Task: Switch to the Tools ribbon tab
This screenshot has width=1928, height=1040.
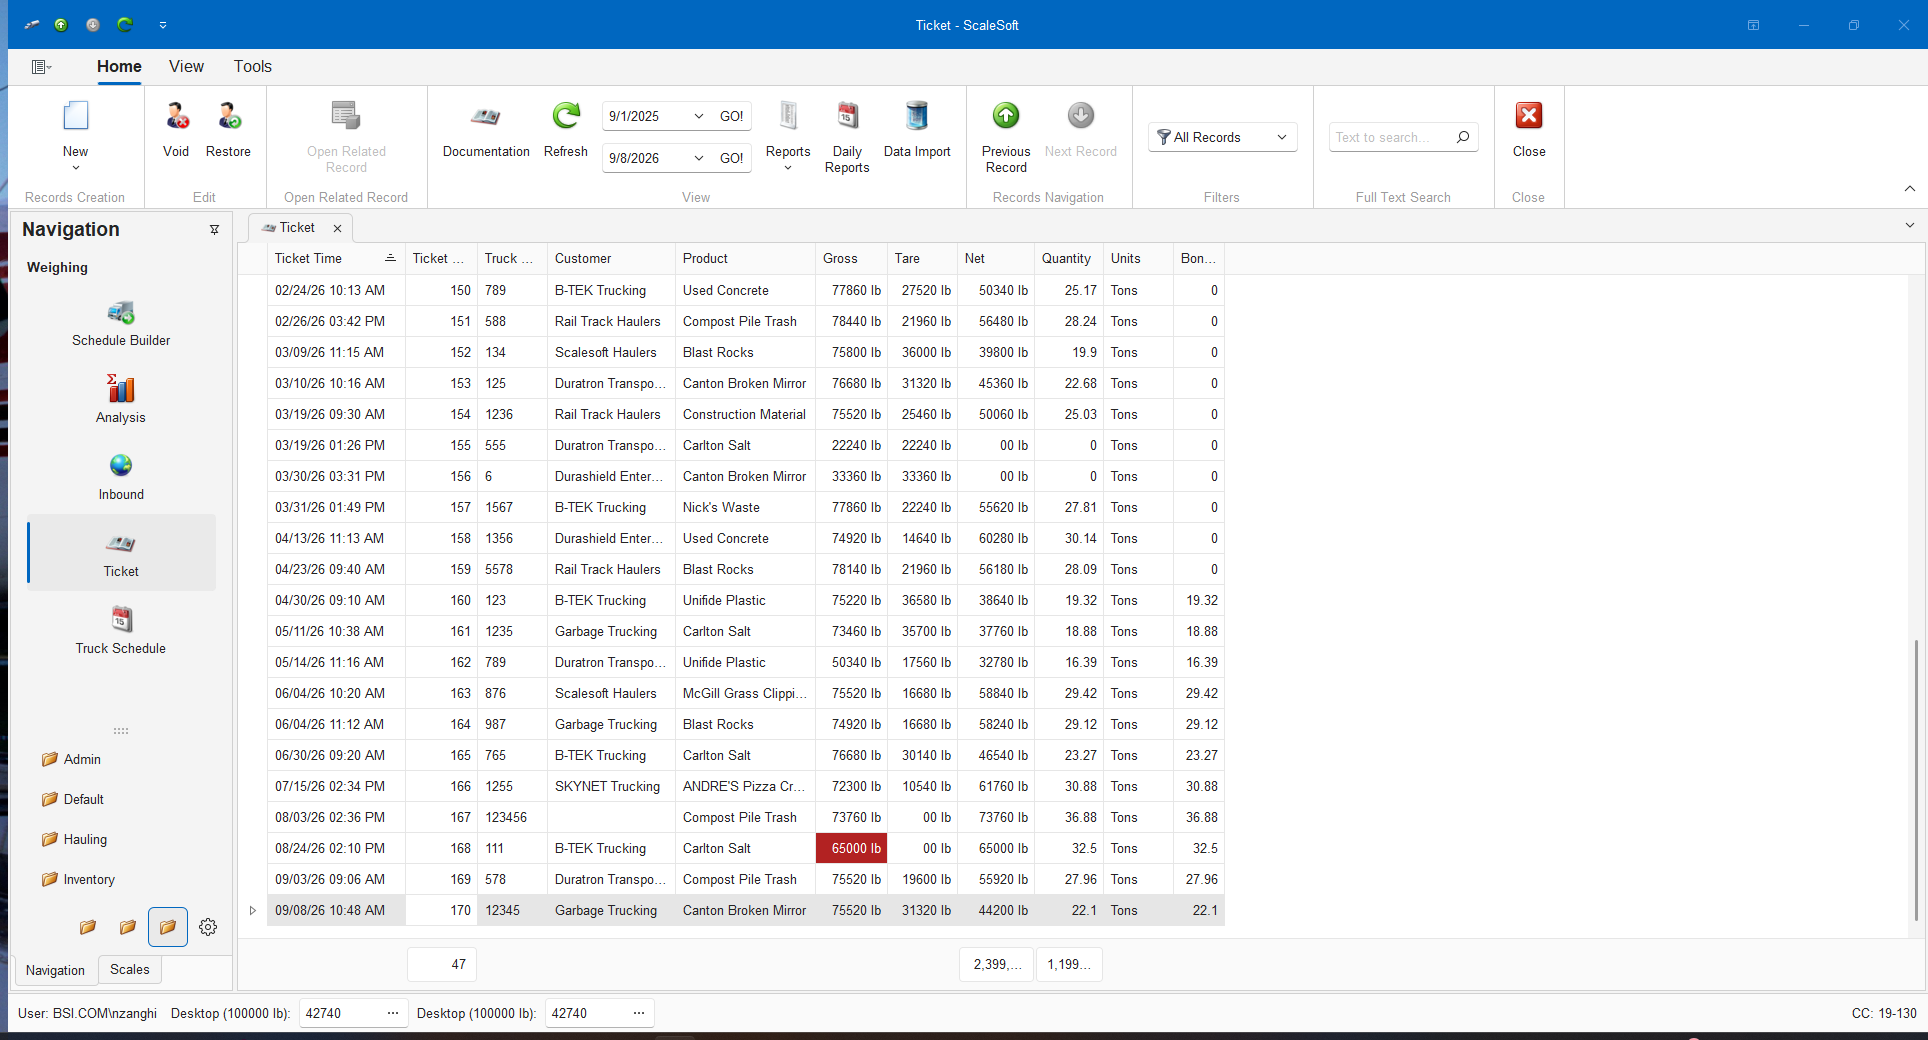Action: pos(253,66)
